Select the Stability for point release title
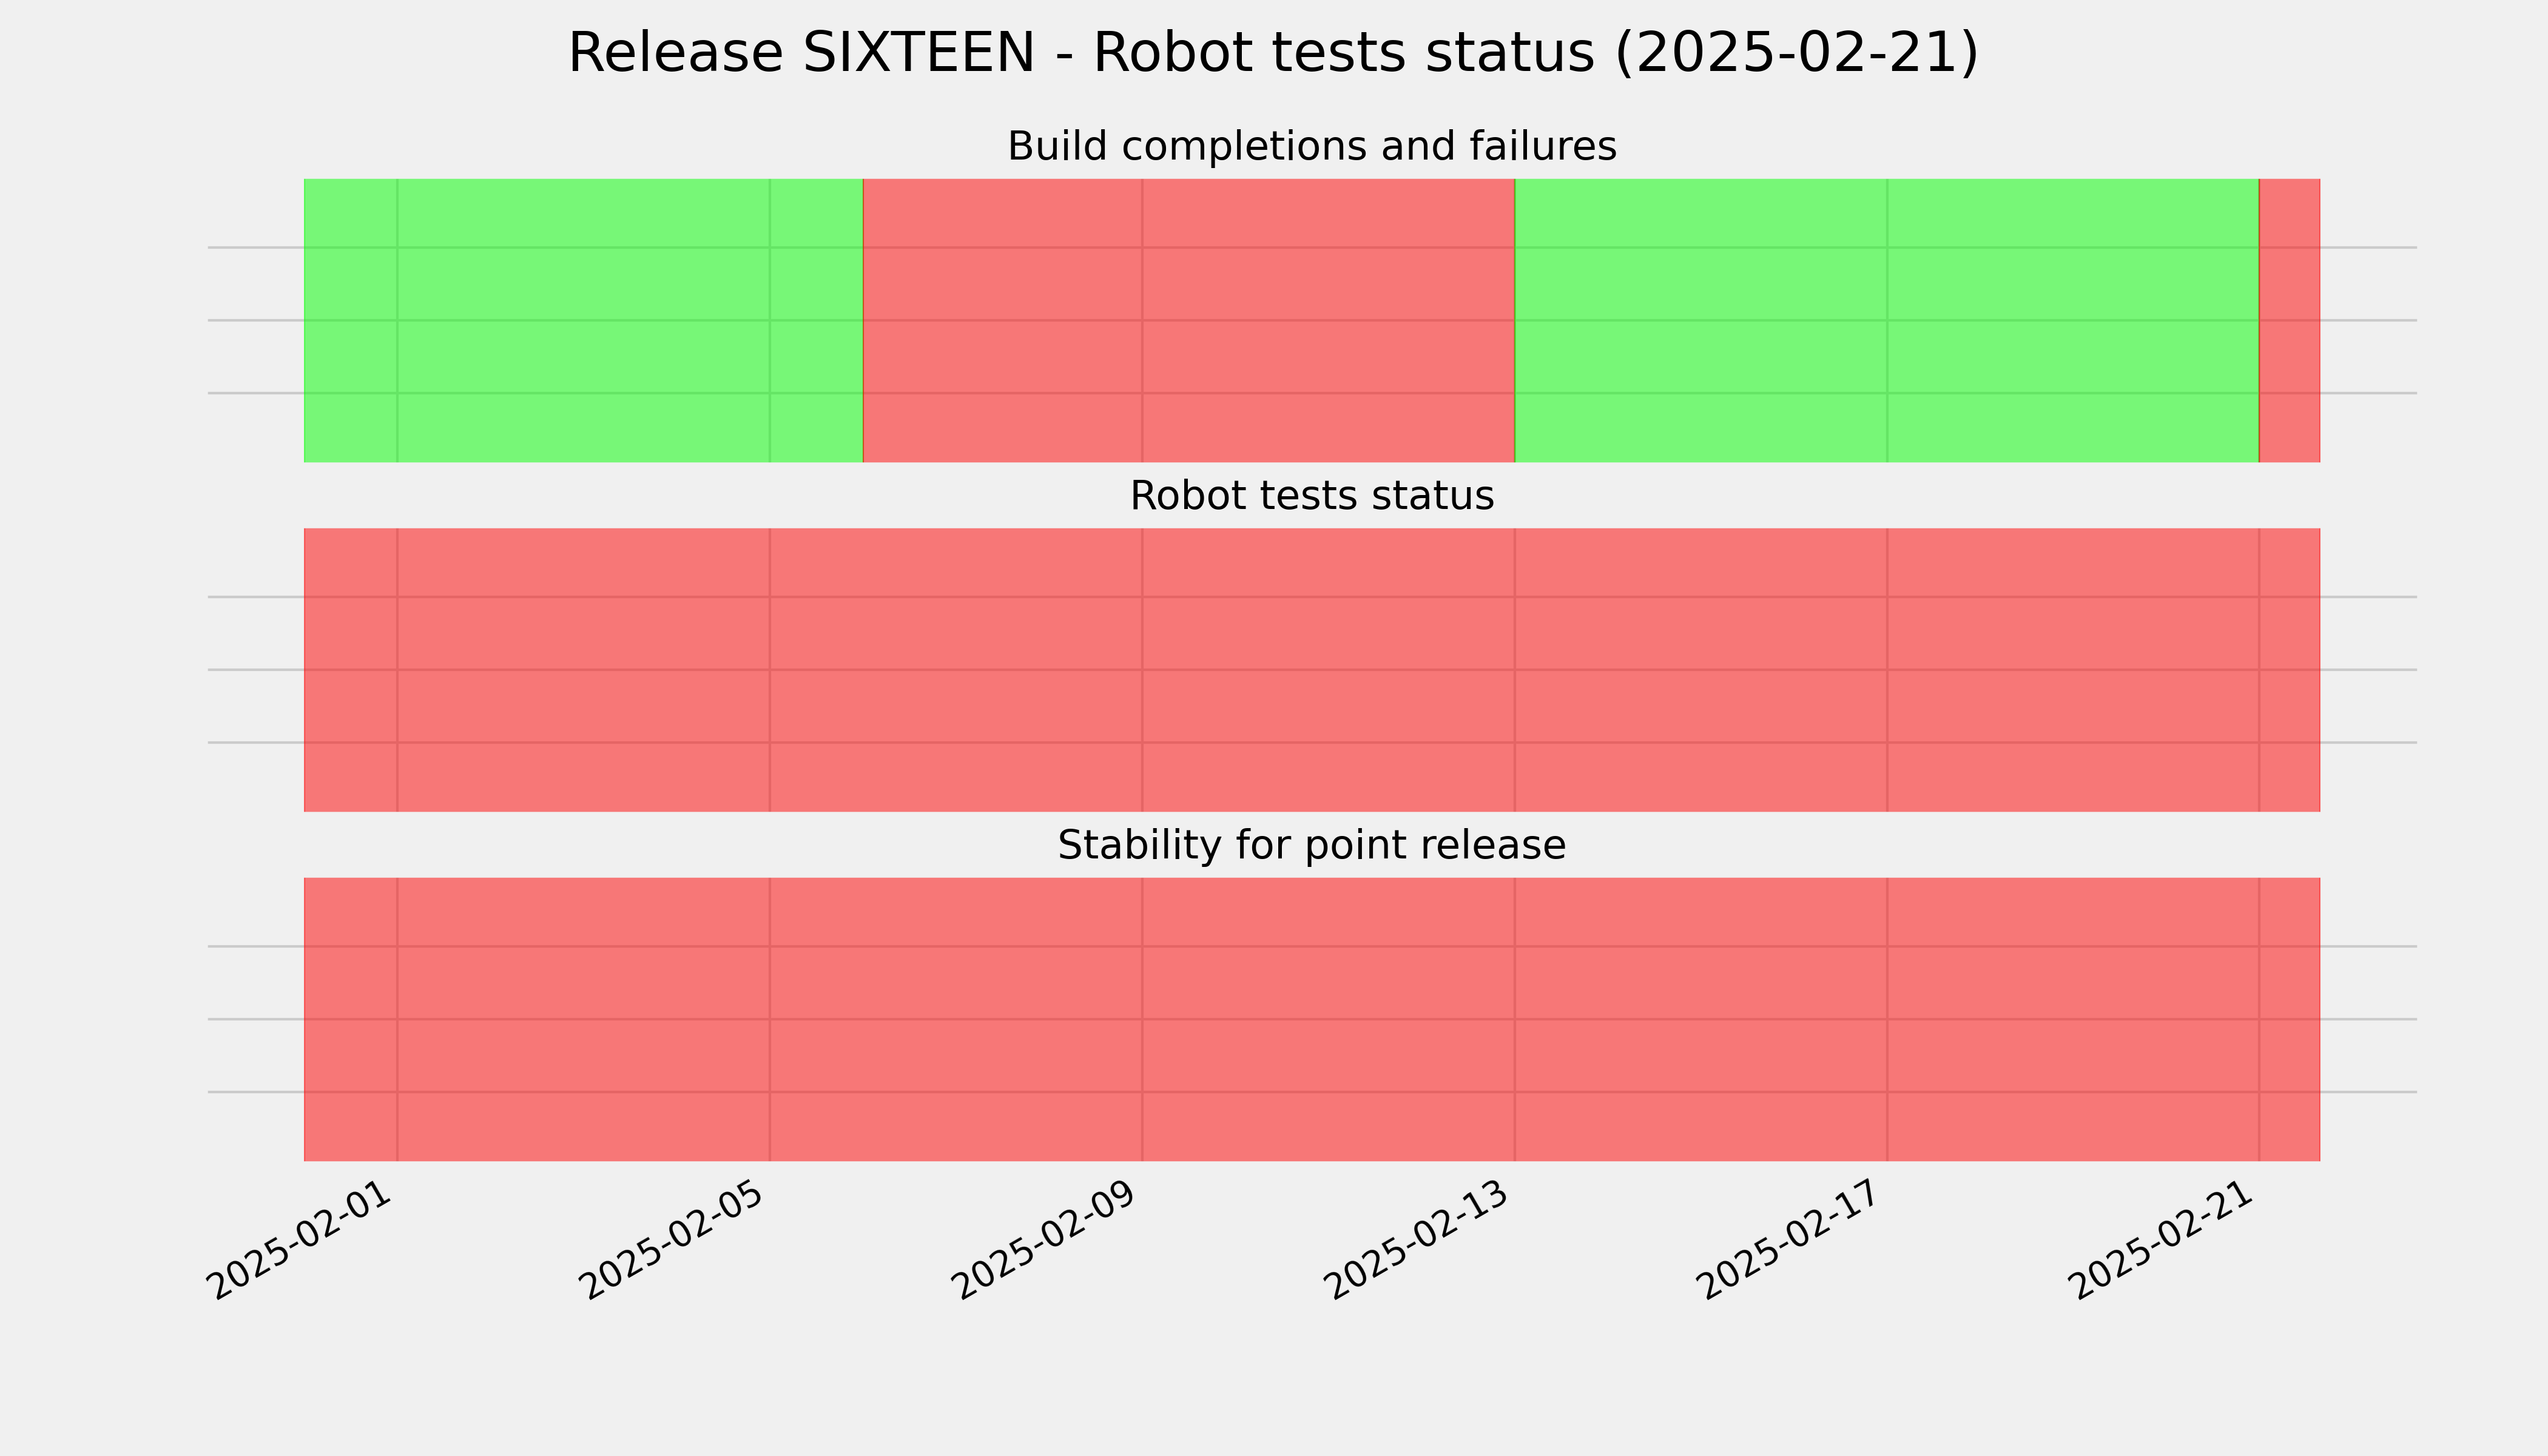2548x1456 pixels. [x=1311, y=846]
